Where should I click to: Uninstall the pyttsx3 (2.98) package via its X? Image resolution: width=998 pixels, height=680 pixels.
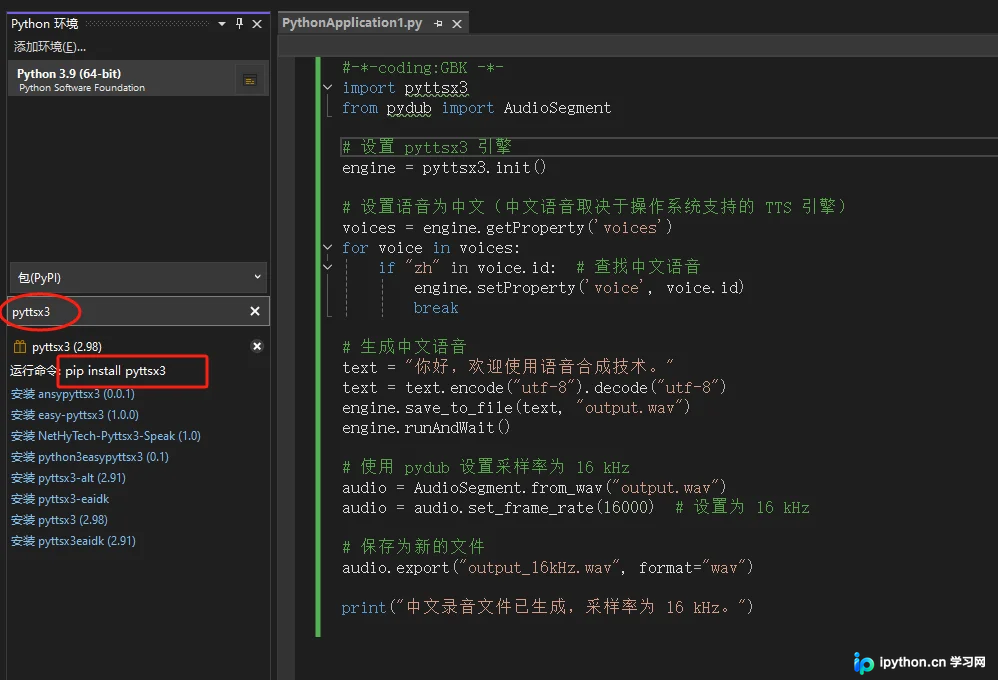257,346
